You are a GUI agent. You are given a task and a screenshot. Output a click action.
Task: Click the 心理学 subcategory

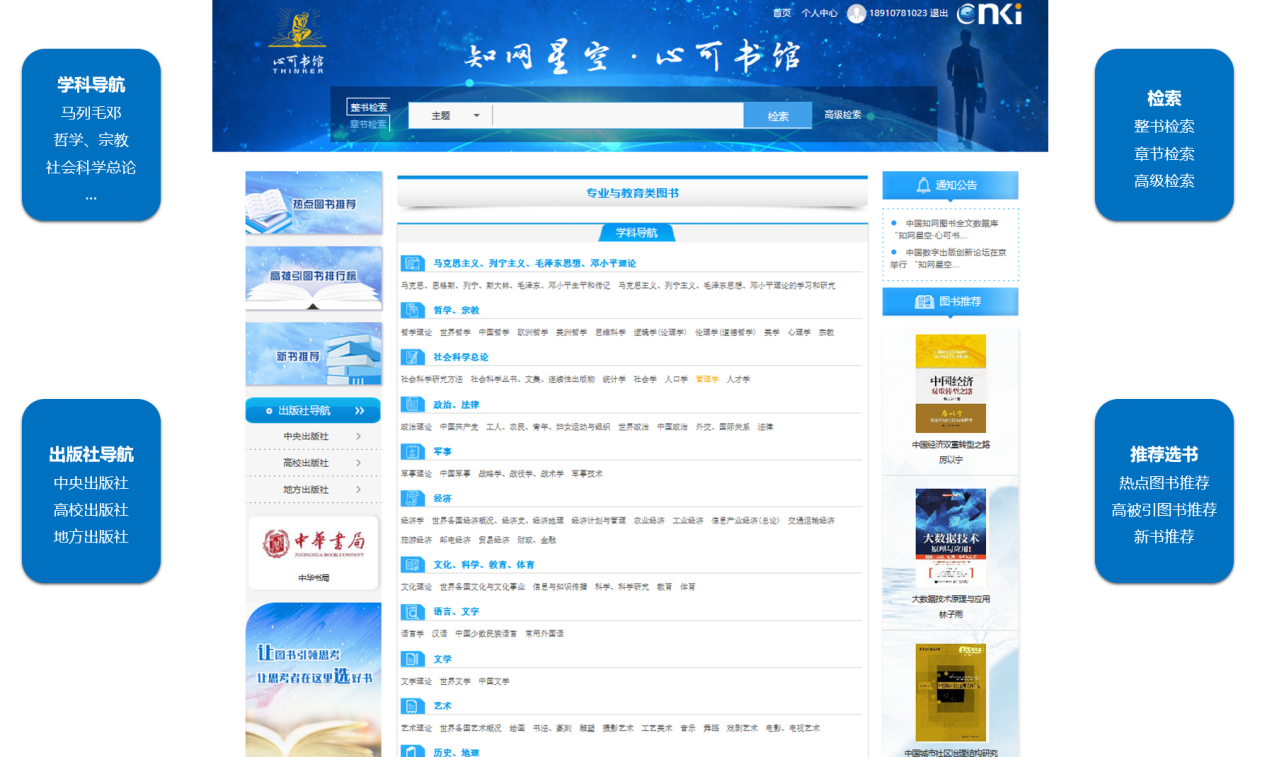[x=799, y=332]
